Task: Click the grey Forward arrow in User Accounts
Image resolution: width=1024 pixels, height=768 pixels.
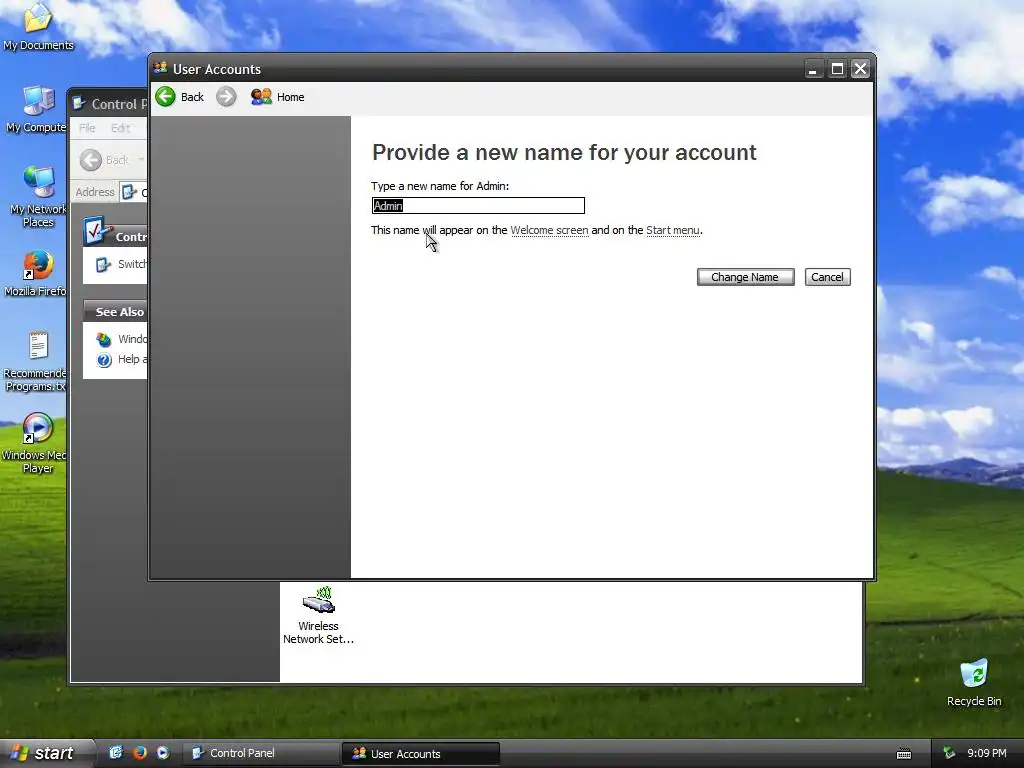Action: tap(226, 97)
